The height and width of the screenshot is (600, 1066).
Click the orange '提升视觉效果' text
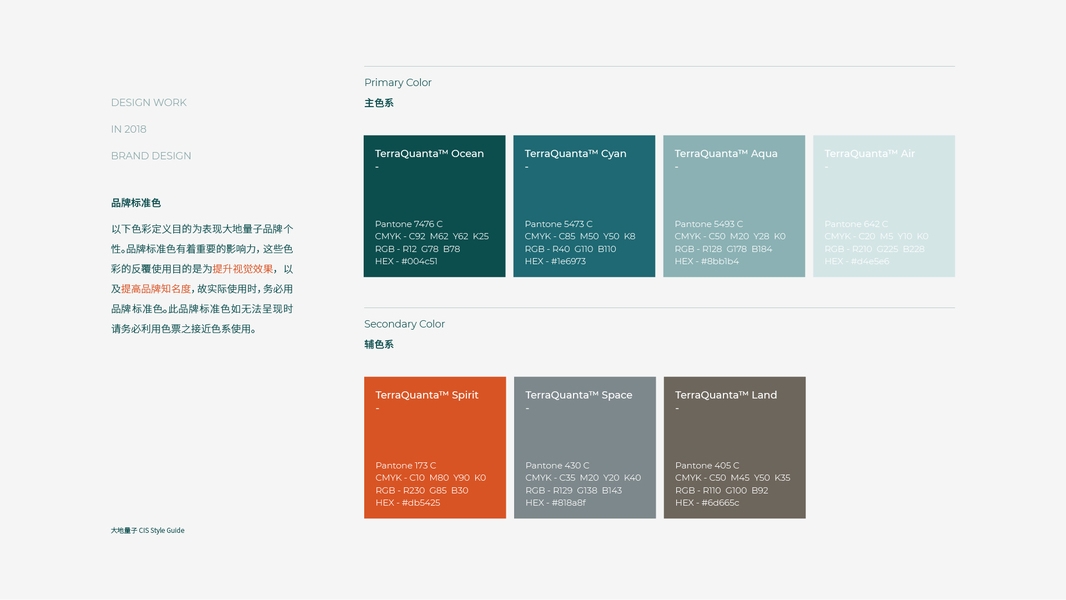coord(243,268)
